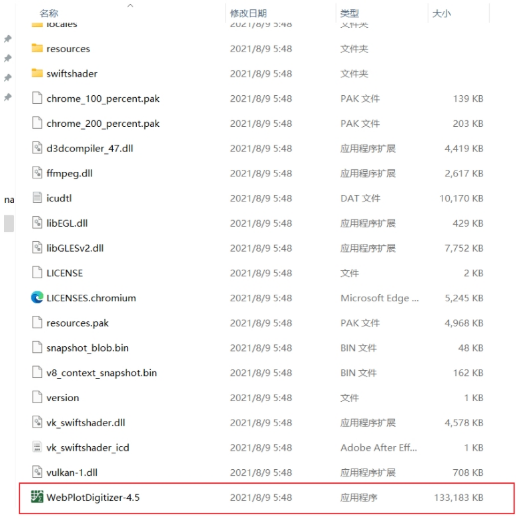Sort by the 大小 column header
516x518 pixels.
click(x=442, y=13)
